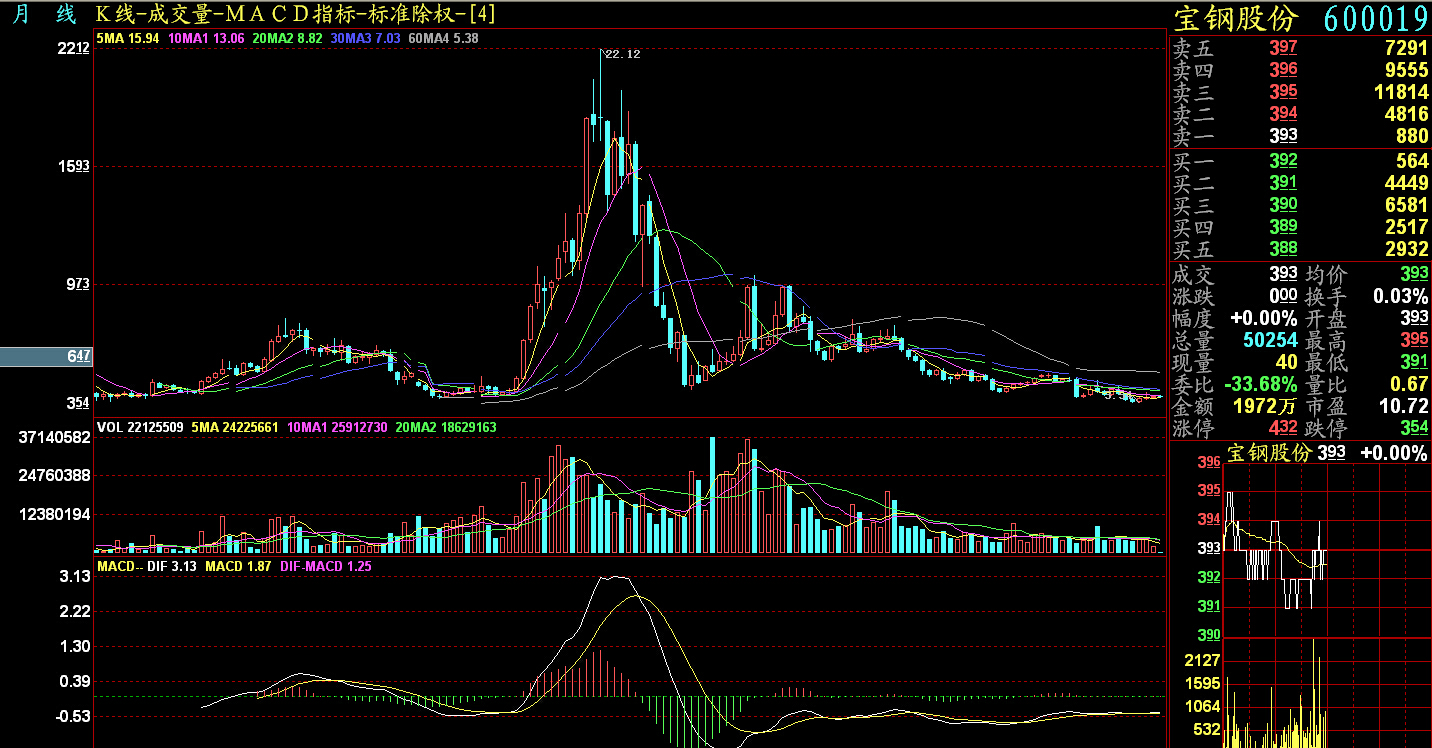This screenshot has width=1432, height=748.
Task: Click the VOL 22125509 volume label
Action: [140, 427]
